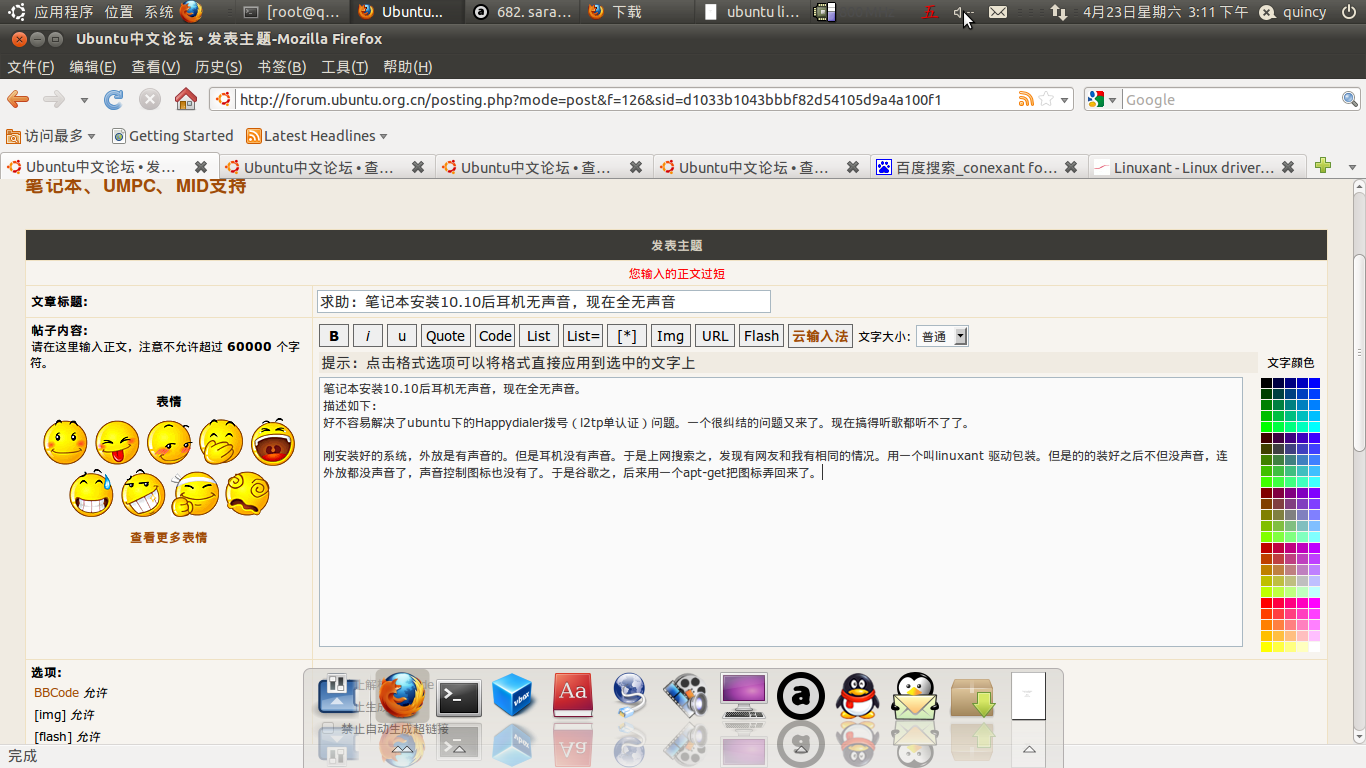Insert the headband fist-pumping emoticon
Viewport: 1366px width, 768px height.
point(195,493)
